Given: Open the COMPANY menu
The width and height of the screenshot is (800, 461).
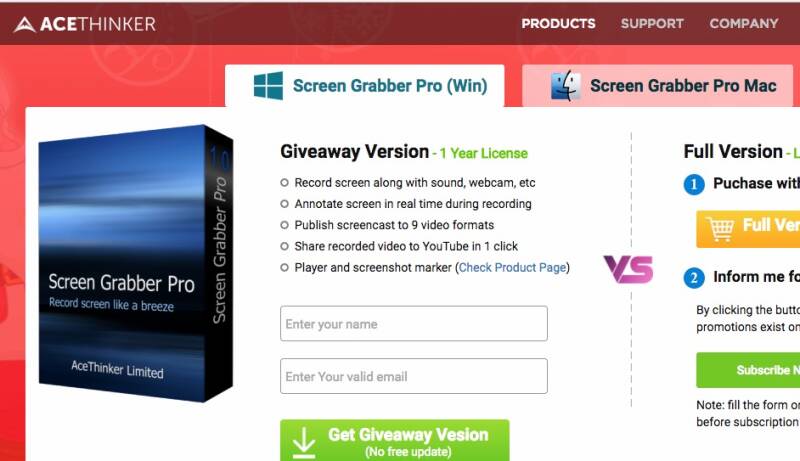Looking at the screenshot, I should (744, 23).
